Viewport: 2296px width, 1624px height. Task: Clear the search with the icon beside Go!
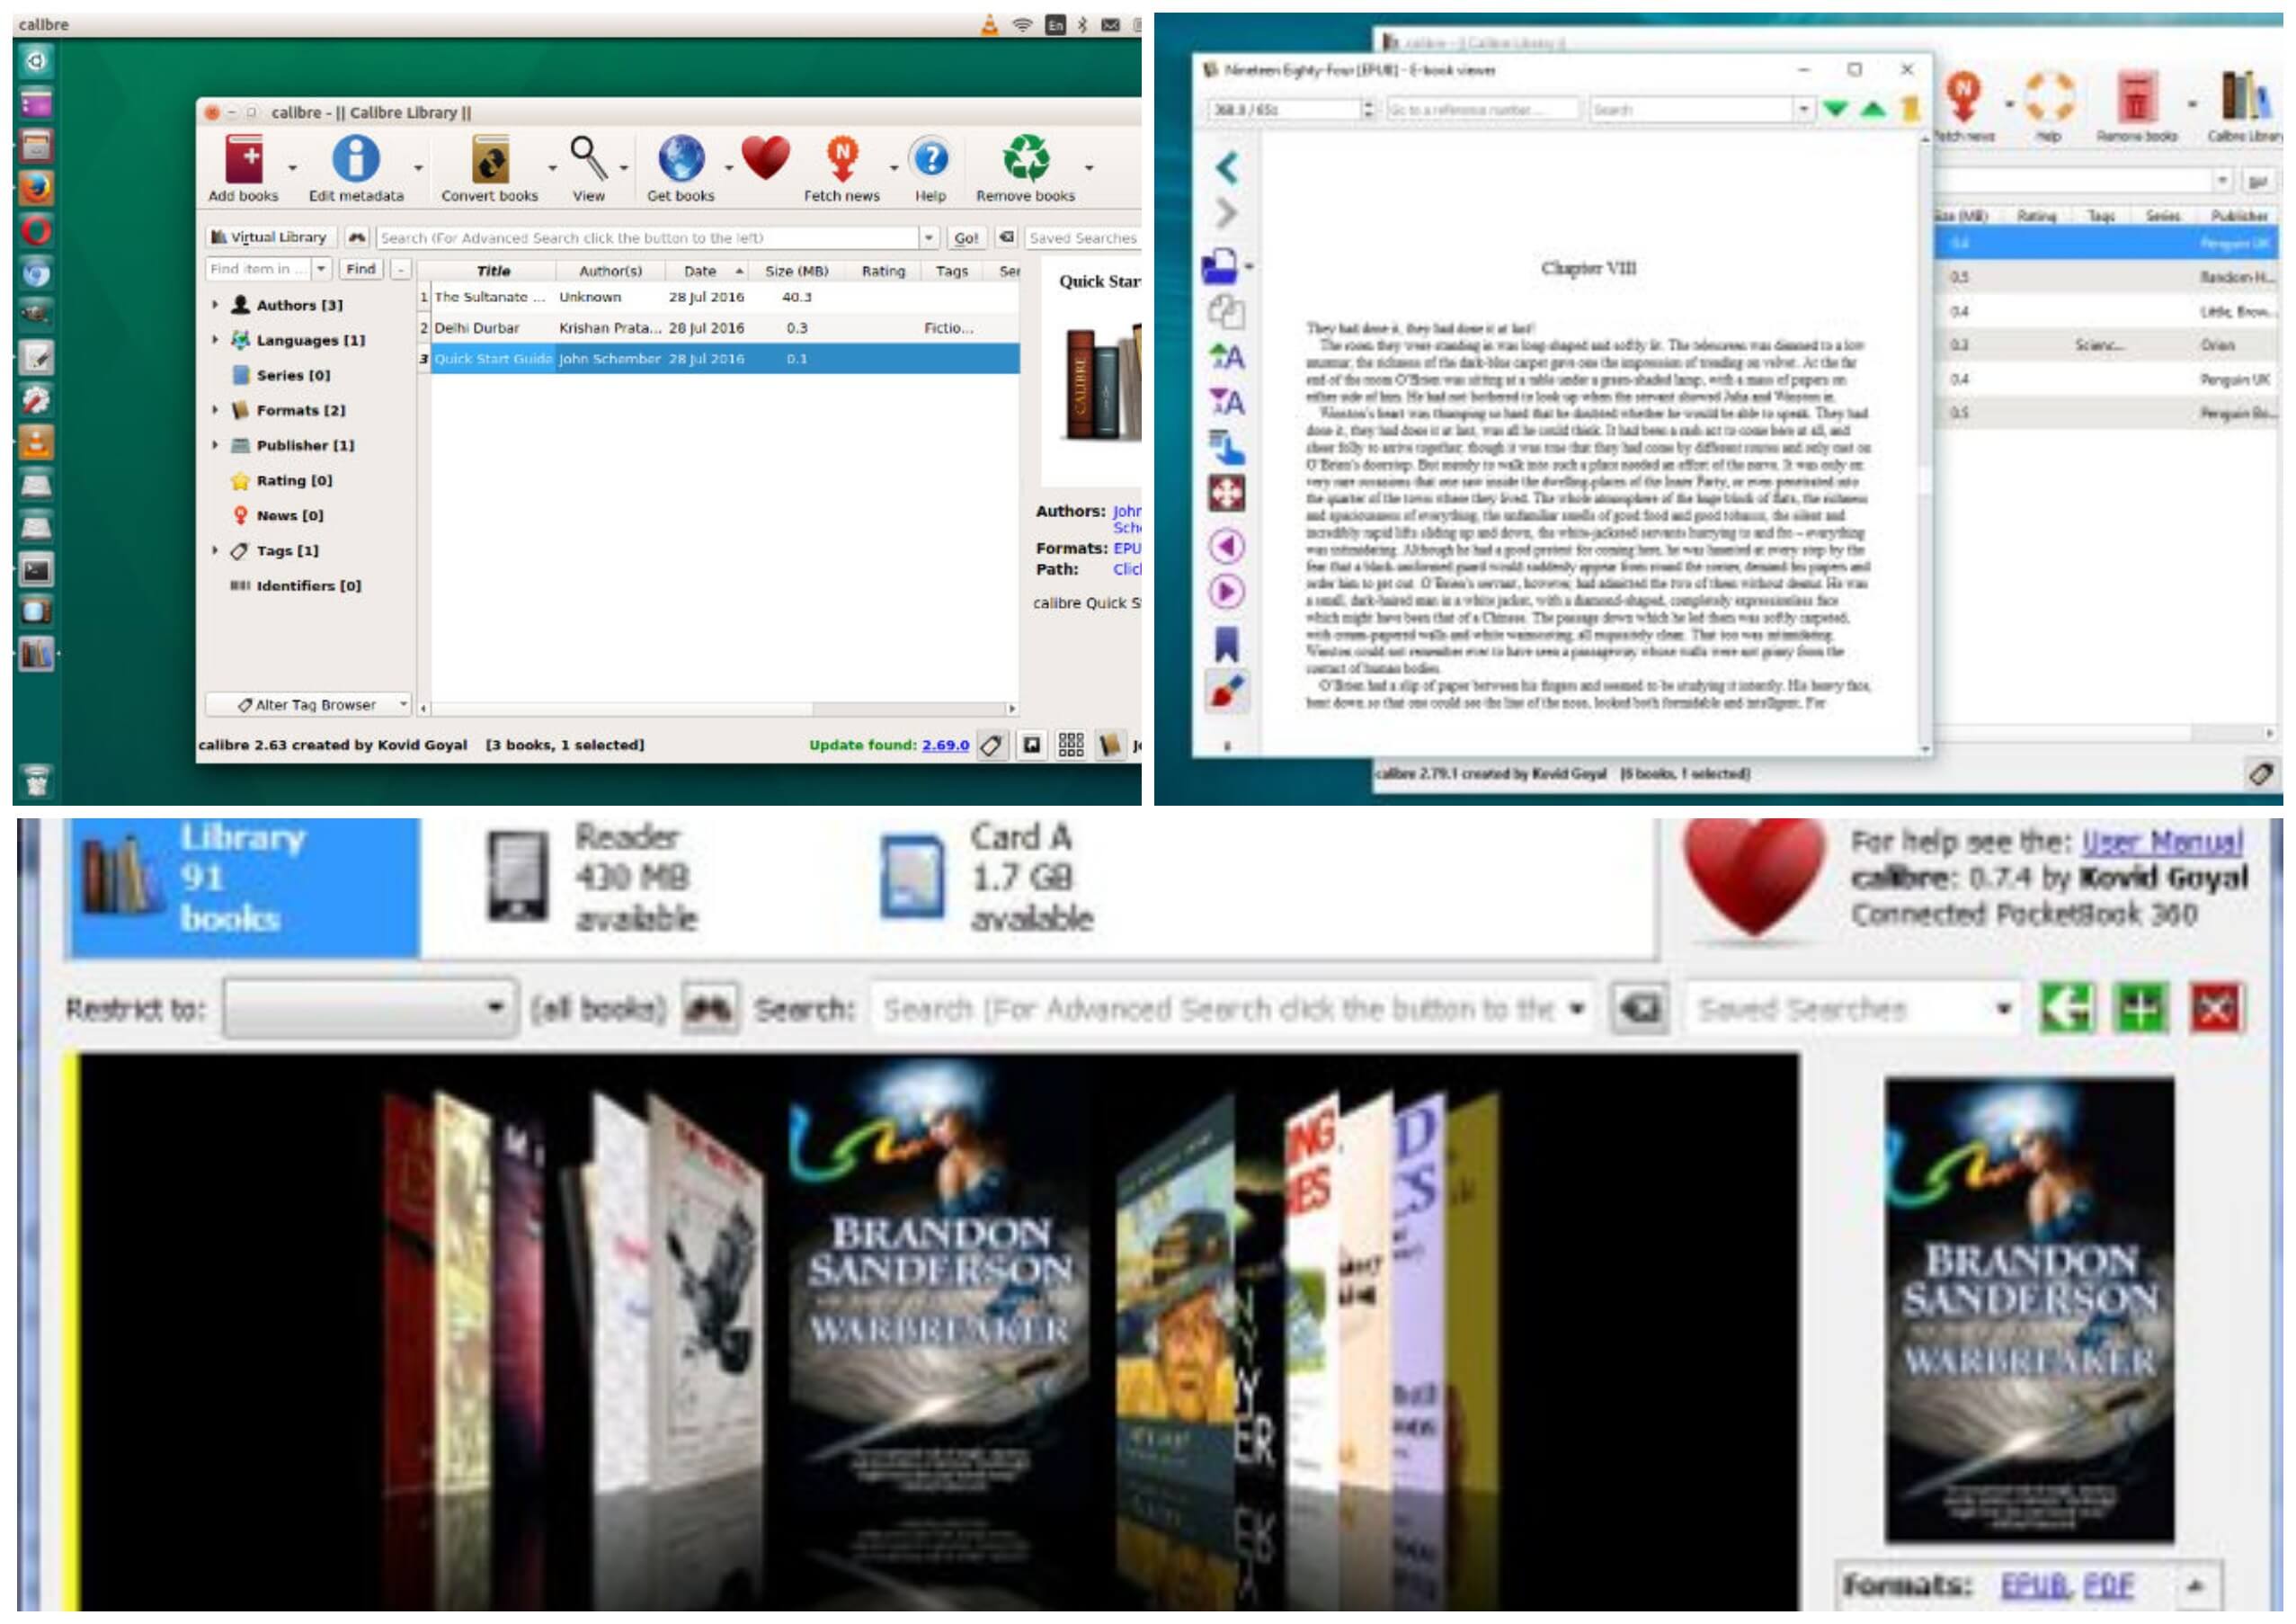click(x=1007, y=237)
